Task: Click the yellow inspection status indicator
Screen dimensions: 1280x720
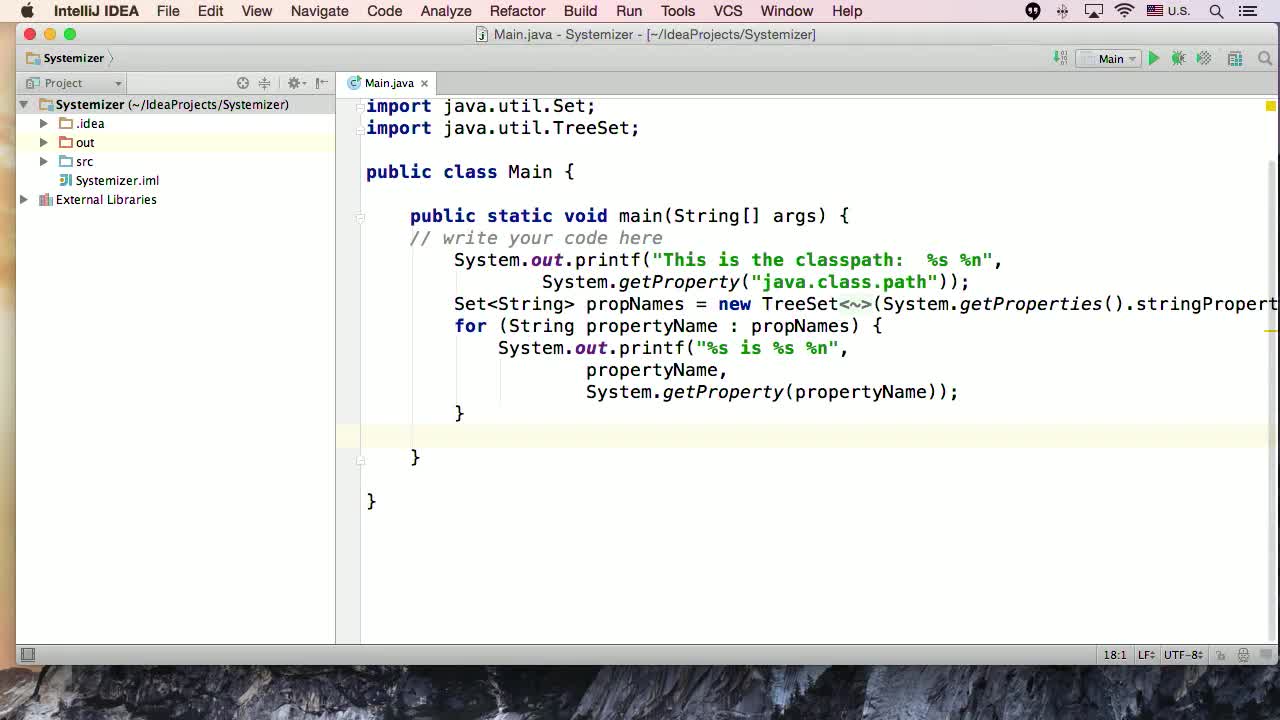Action: (x=1271, y=106)
